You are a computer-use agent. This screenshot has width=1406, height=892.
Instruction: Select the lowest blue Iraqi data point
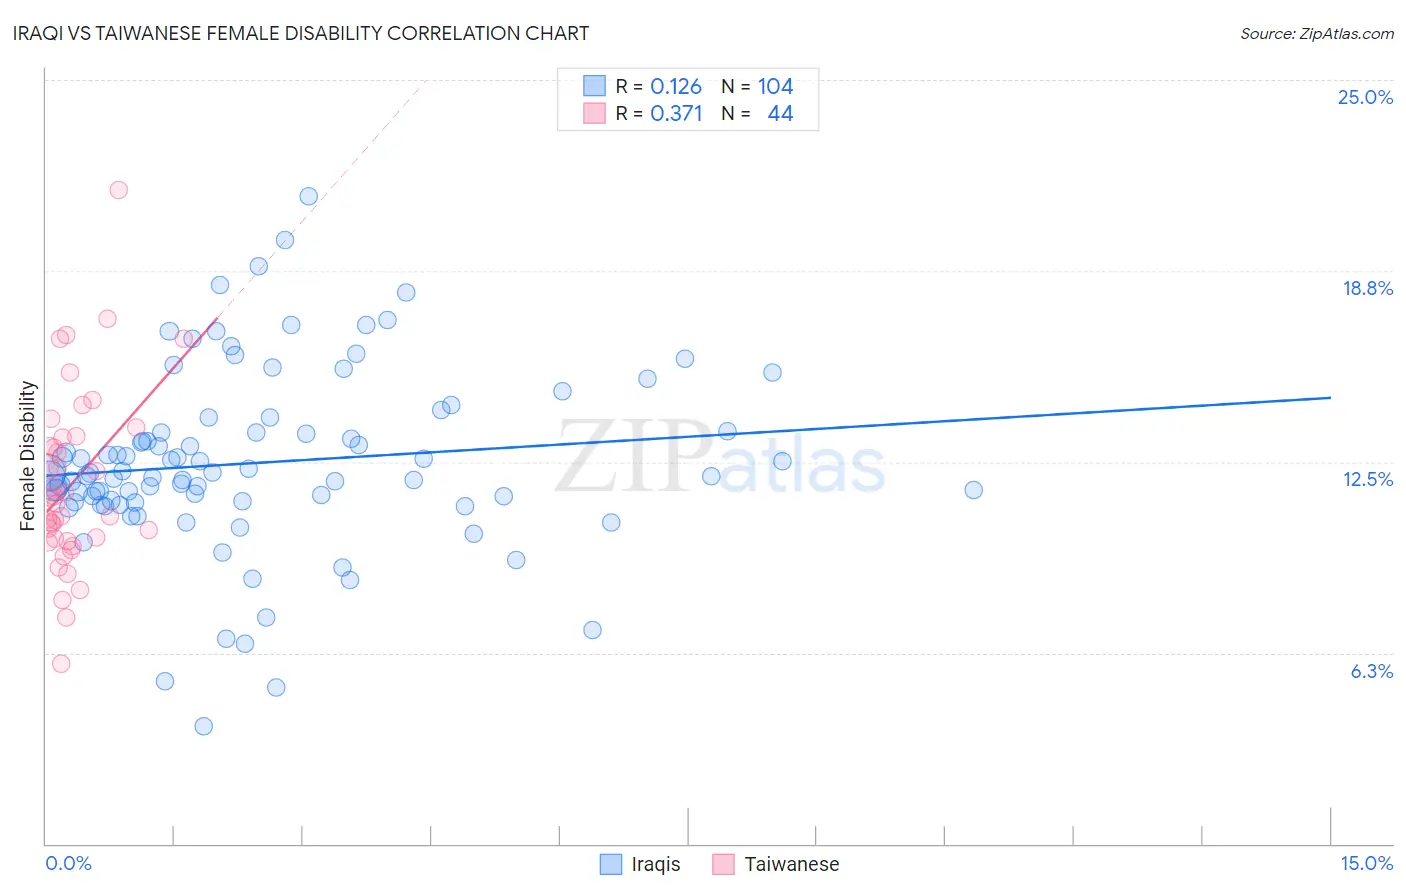click(x=204, y=726)
